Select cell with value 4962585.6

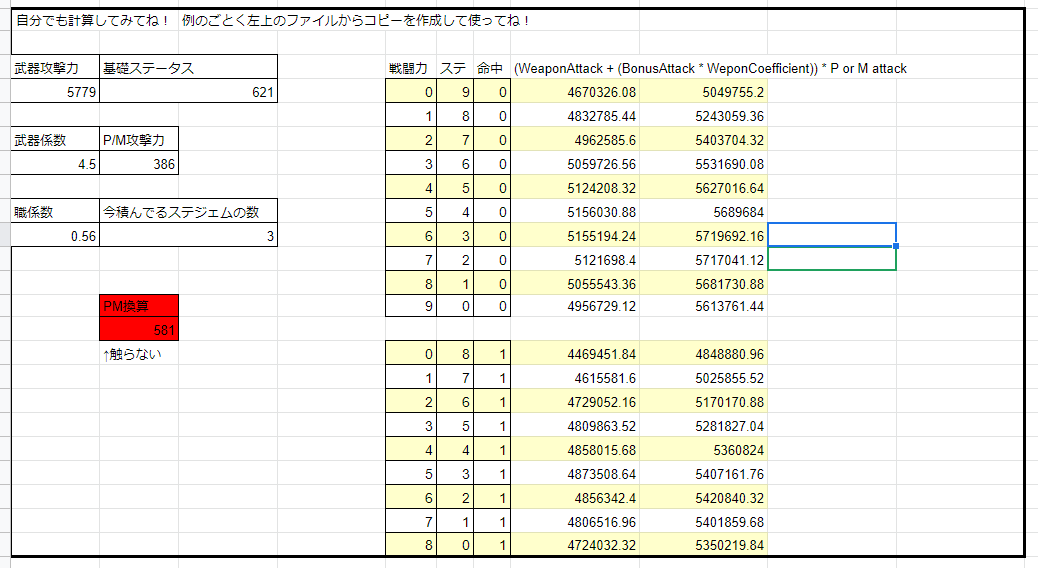575,140
